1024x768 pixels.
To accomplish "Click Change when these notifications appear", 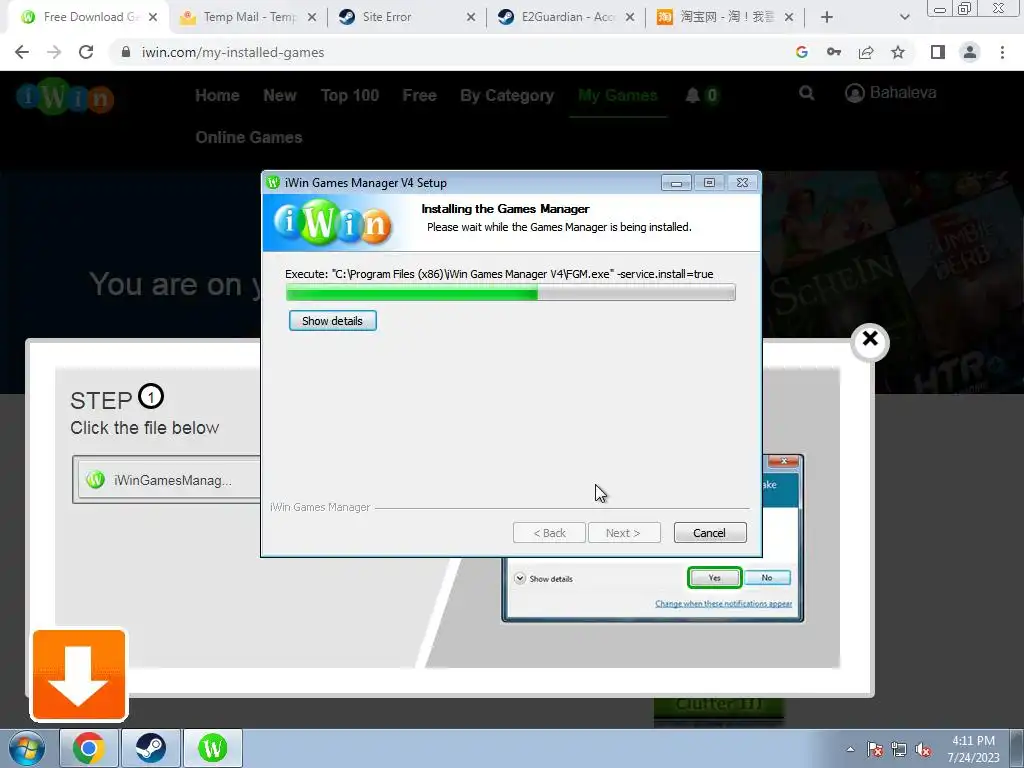I will pyautogui.click(x=723, y=603).
